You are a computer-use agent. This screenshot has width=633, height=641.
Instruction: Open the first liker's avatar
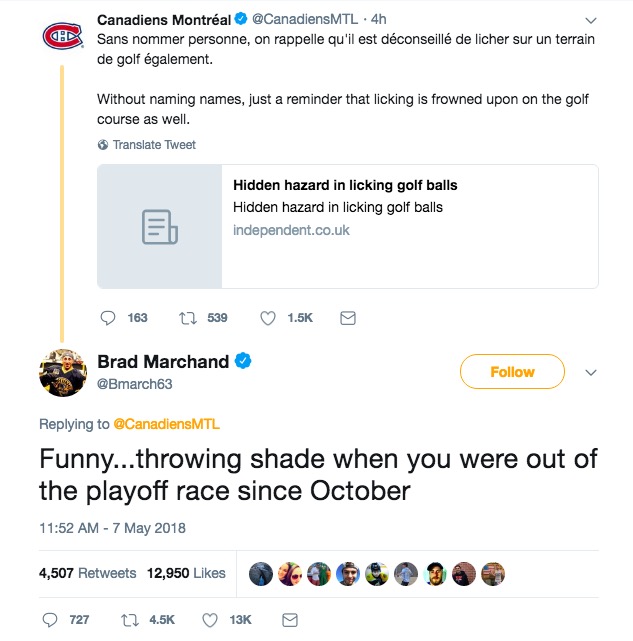[x=260, y=574]
